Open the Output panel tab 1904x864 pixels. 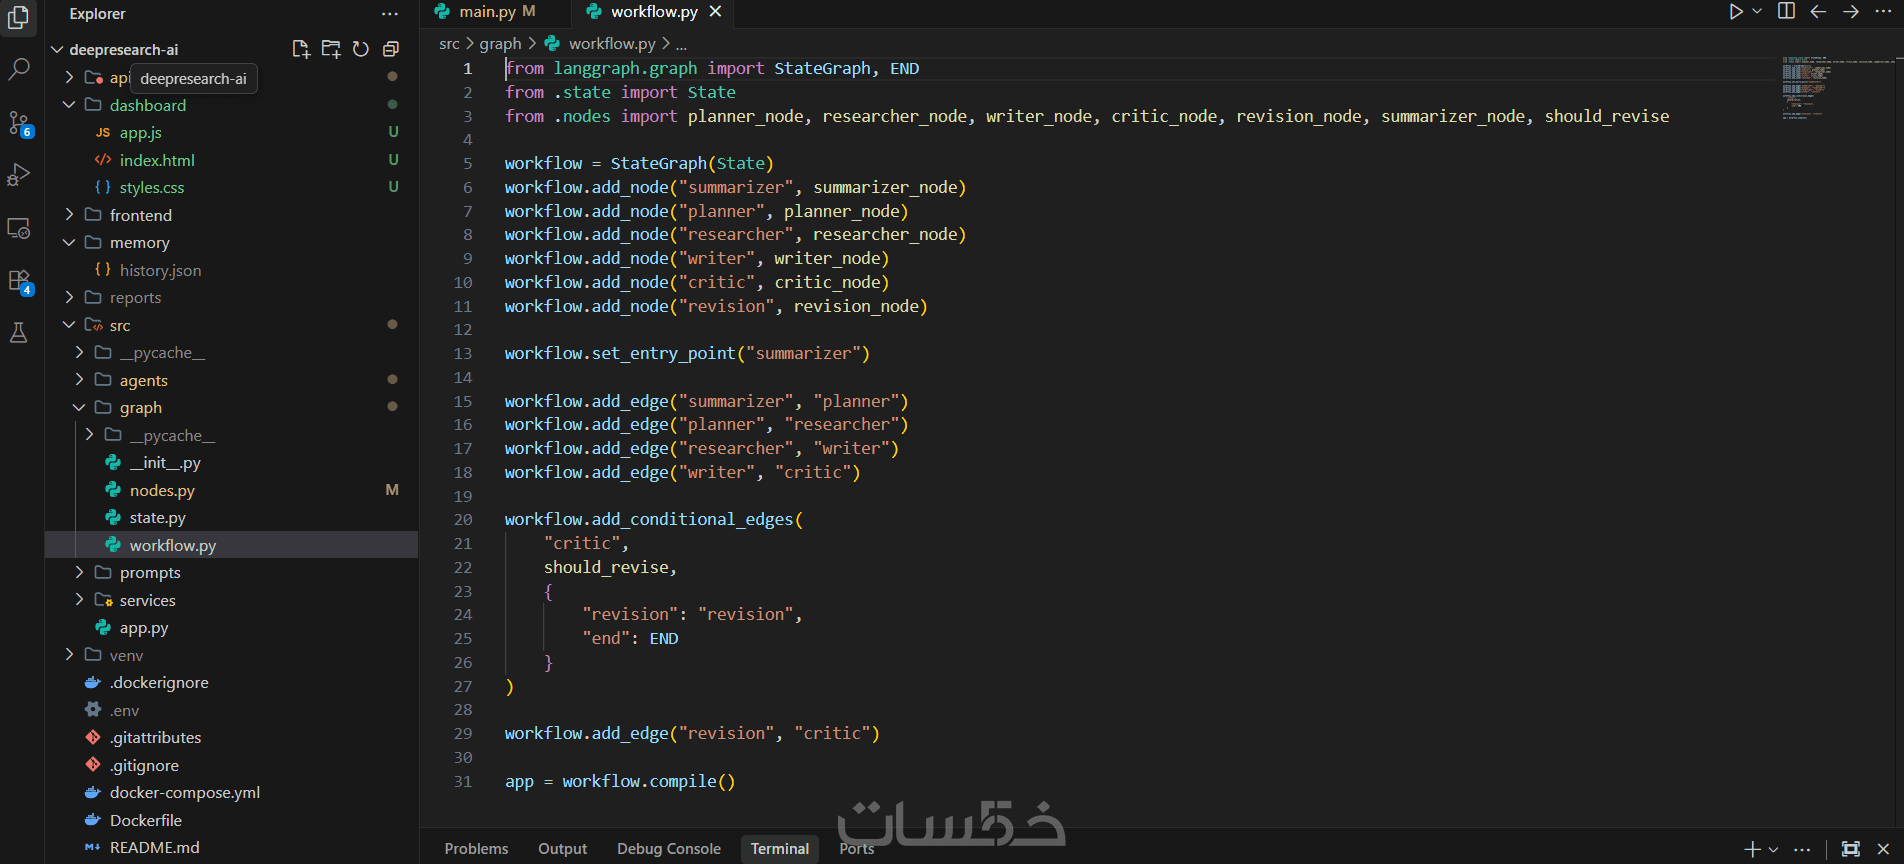[x=563, y=849]
